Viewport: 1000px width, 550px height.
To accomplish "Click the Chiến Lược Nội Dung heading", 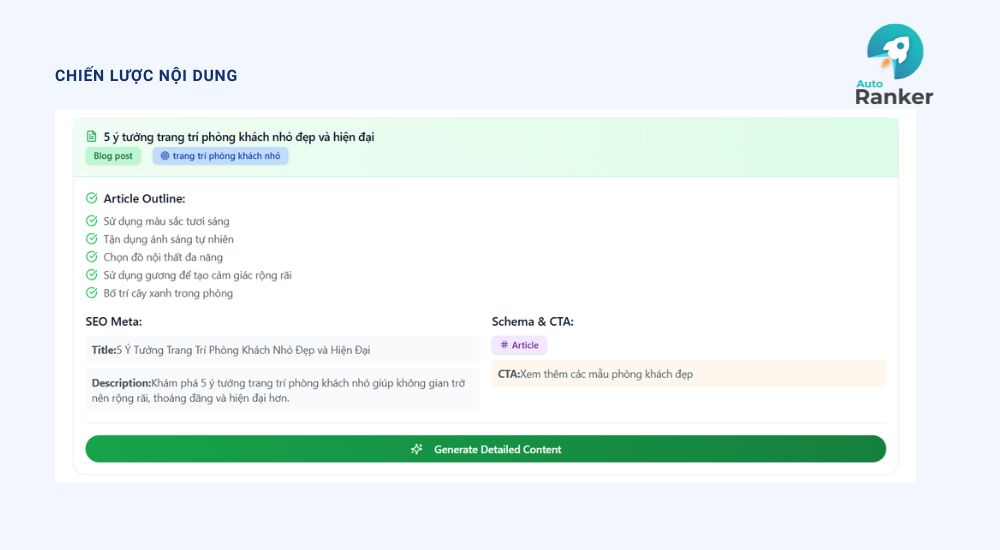I will tap(146, 76).
